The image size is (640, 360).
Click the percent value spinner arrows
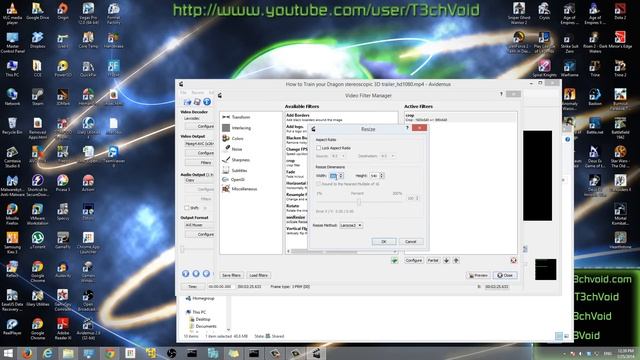(417, 198)
